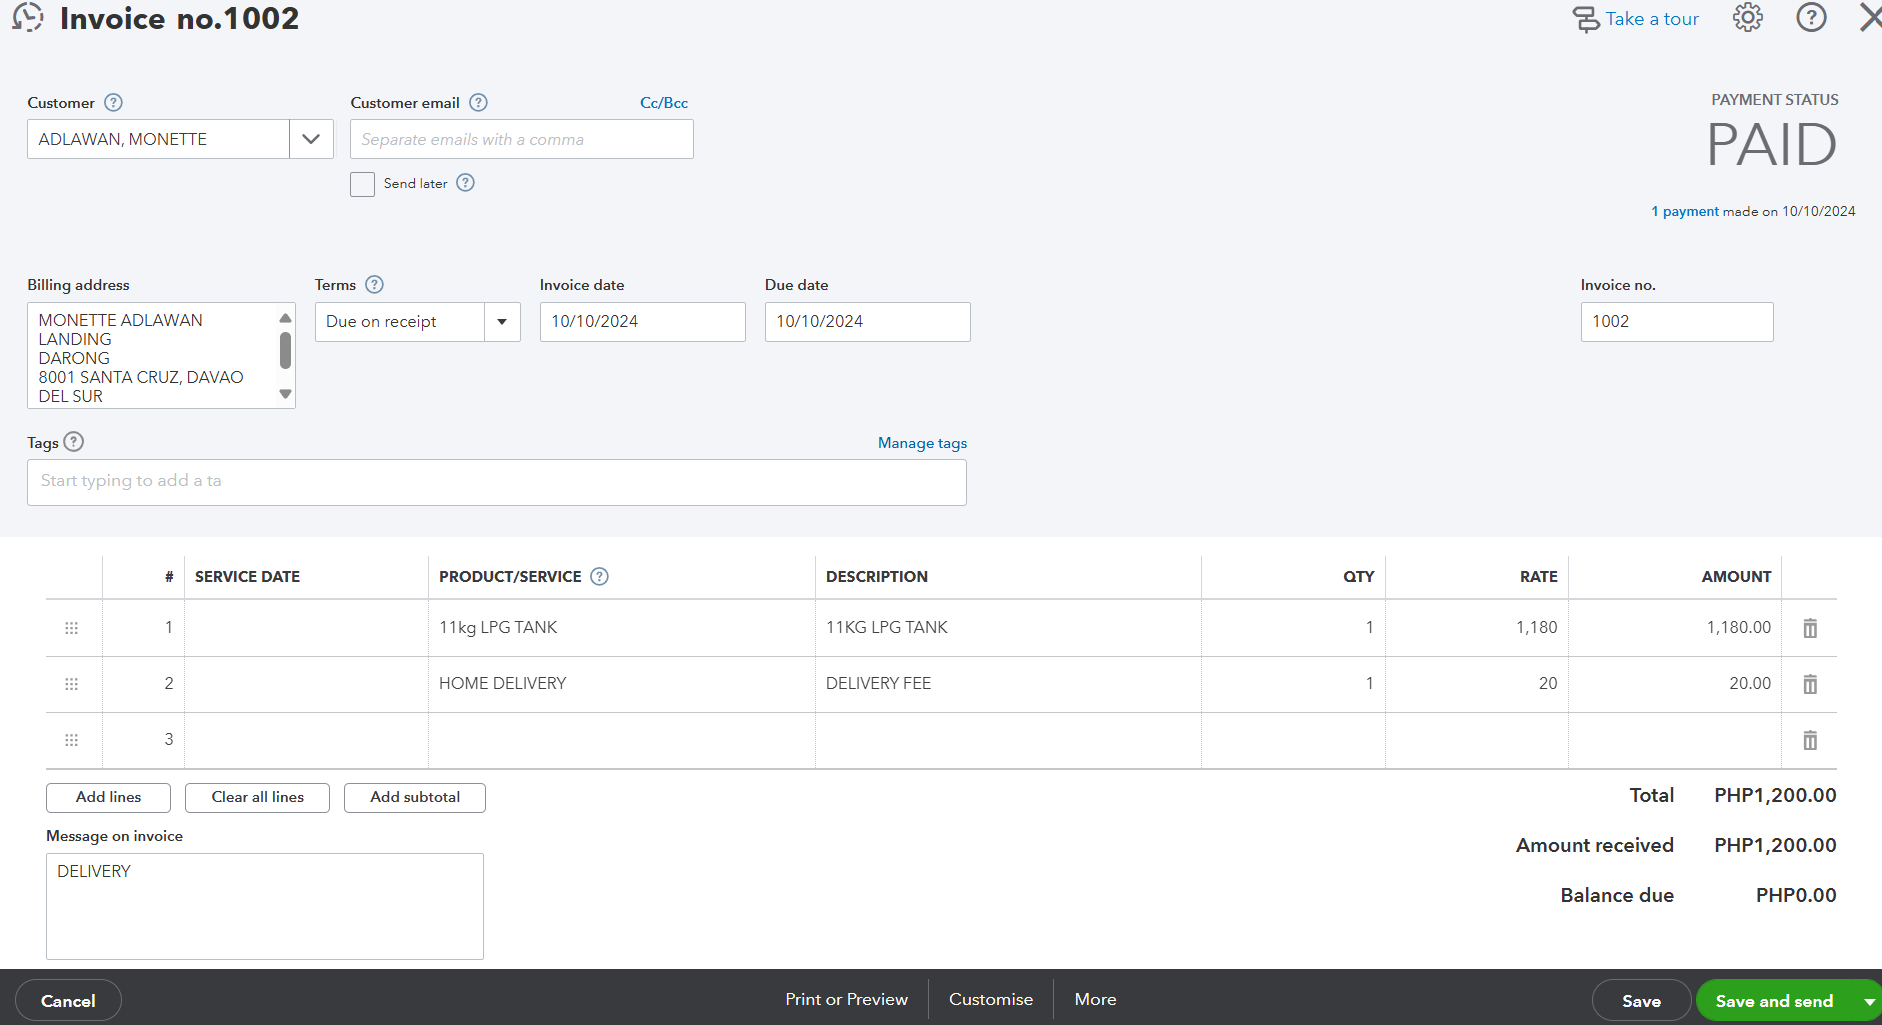This screenshot has height=1025, width=1882.
Task: Expand the Save and send options arrow
Action: point(1869,1001)
